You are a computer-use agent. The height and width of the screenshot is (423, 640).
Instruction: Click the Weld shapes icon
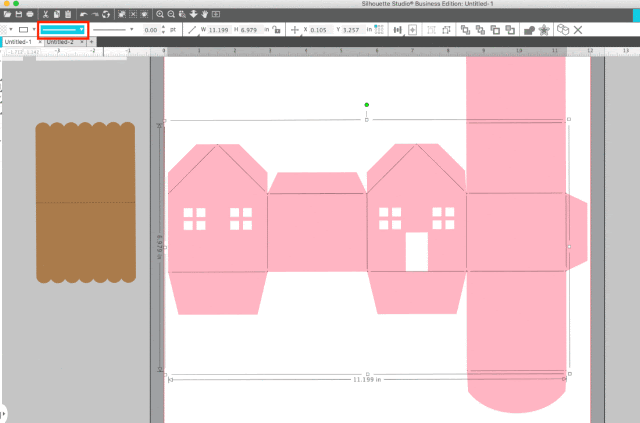coord(529,30)
